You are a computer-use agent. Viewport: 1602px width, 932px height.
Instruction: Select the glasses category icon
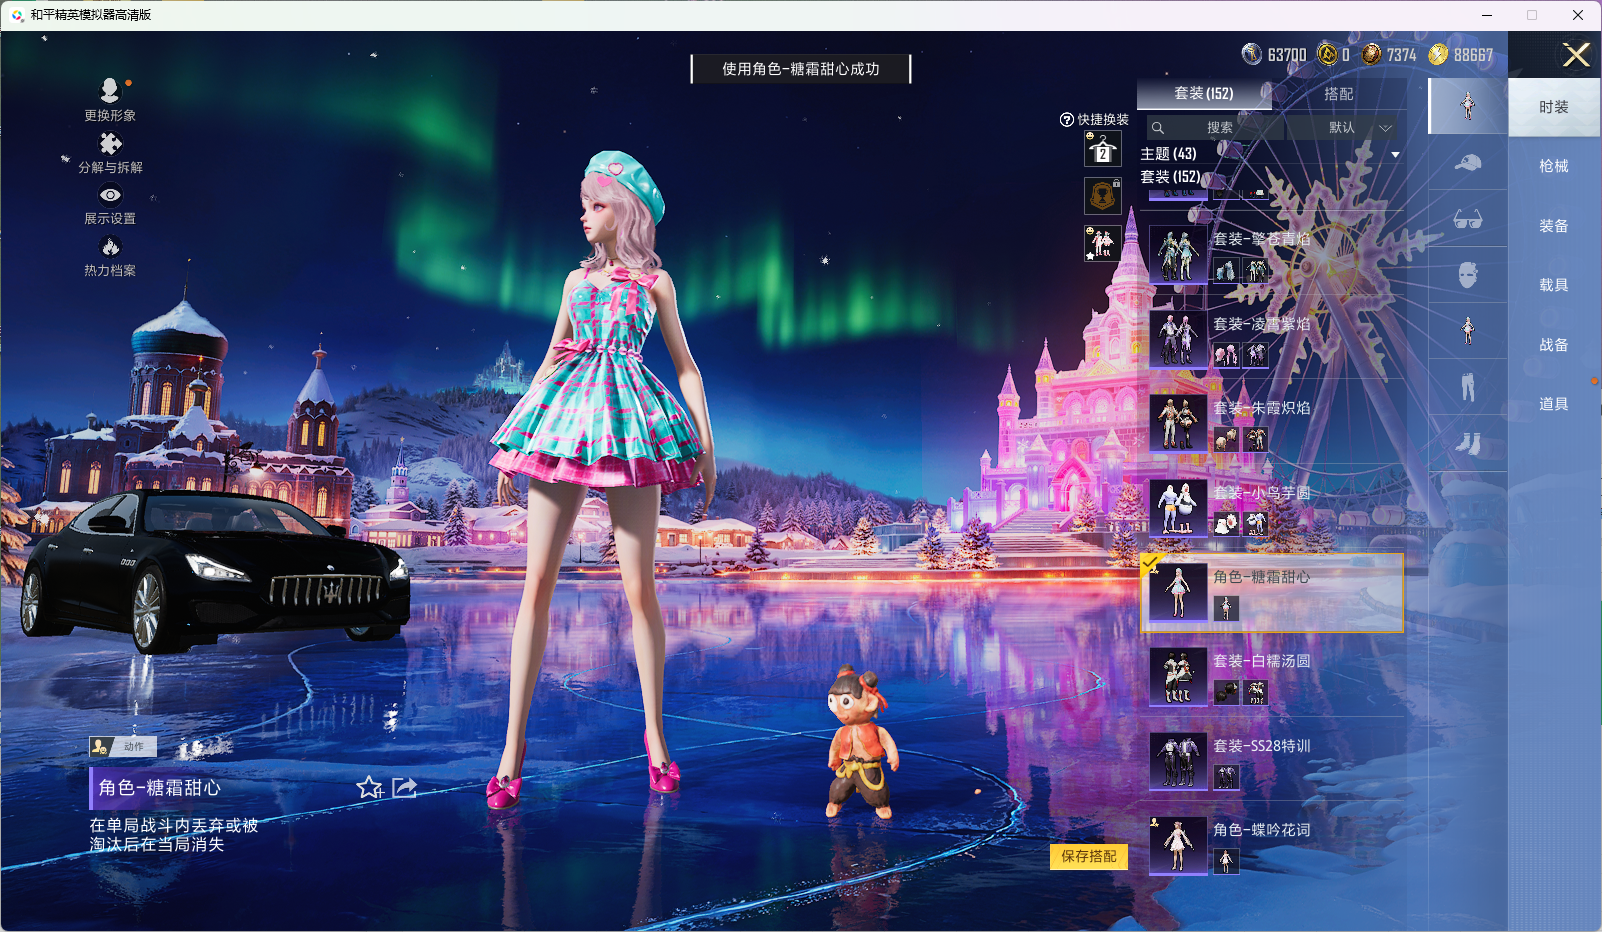click(1467, 219)
